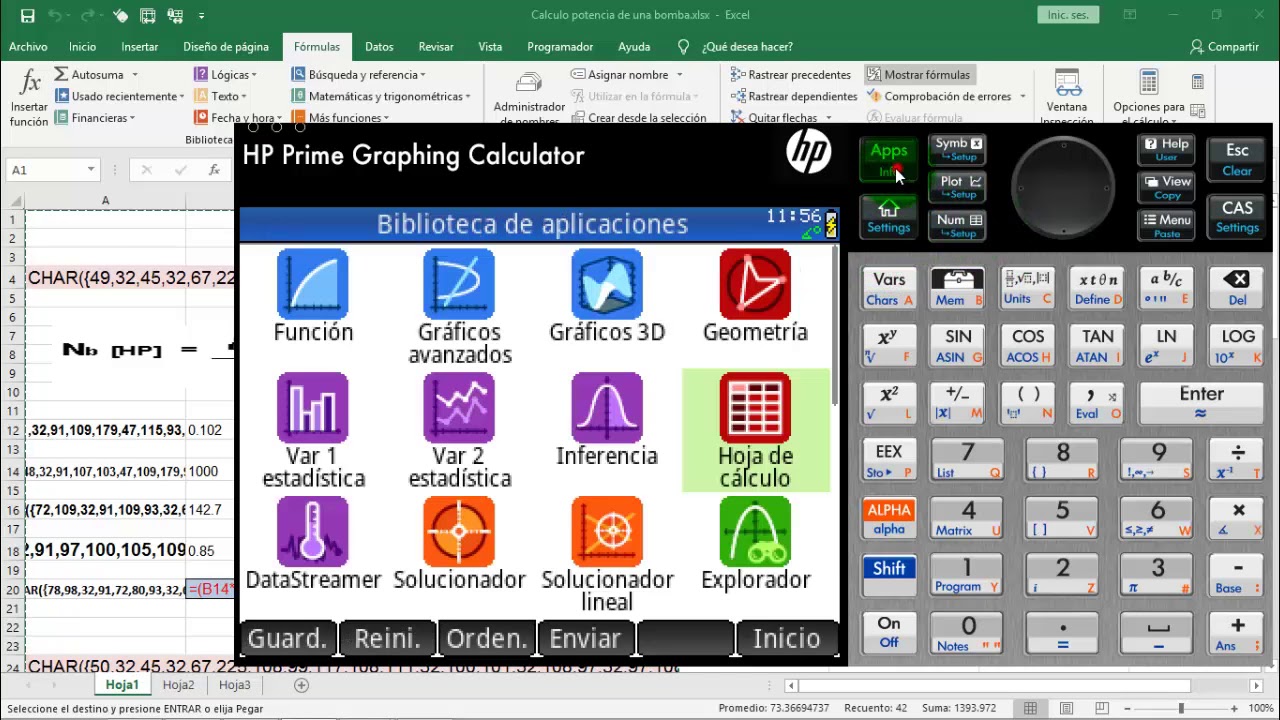Image resolution: width=1280 pixels, height=720 pixels.
Task: Open the Inferencia app
Action: pos(607,420)
